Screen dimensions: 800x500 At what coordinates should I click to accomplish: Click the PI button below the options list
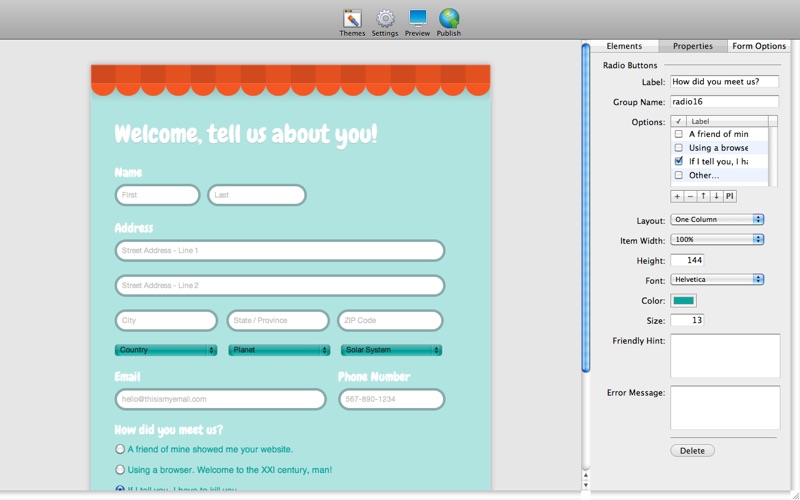point(730,196)
